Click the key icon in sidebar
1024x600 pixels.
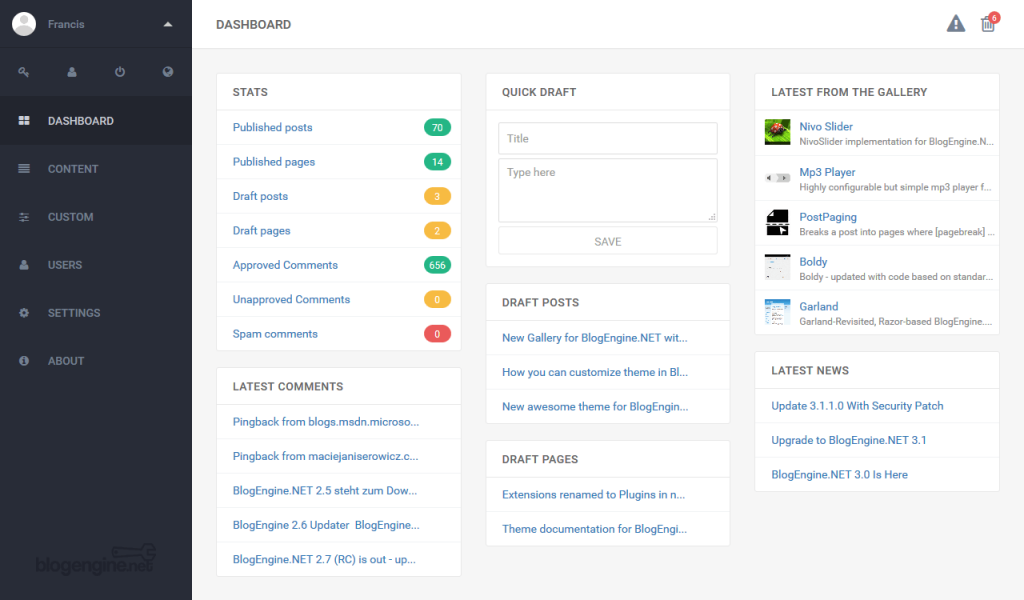point(24,72)
